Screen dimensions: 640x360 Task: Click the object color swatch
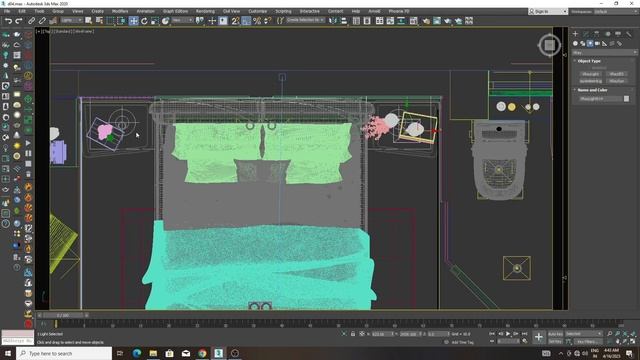[x=627, y=99]
